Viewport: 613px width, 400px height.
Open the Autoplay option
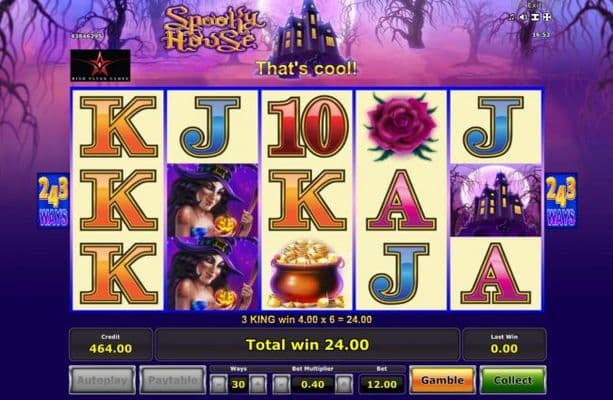[102, 380]
